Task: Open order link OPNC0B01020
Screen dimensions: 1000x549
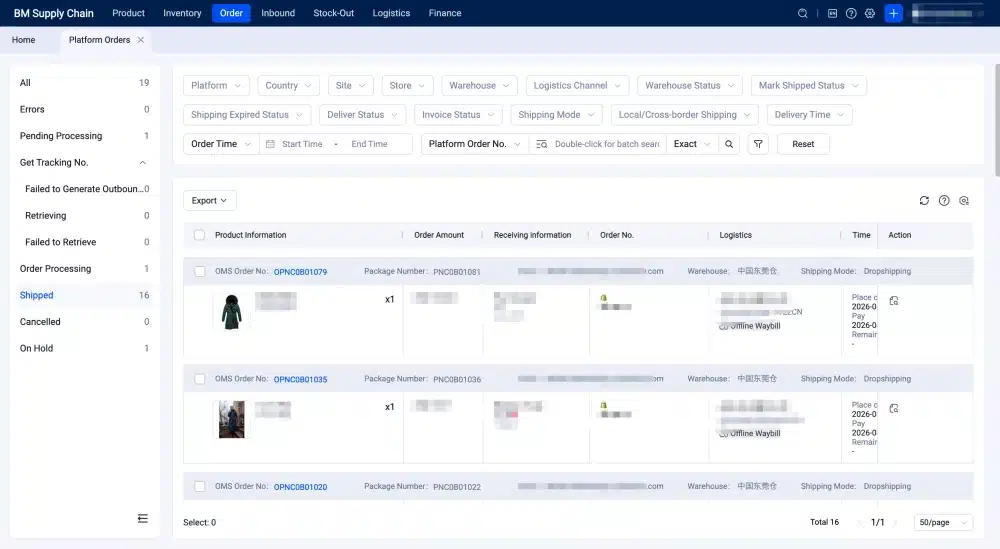Action: coord(300,487)
